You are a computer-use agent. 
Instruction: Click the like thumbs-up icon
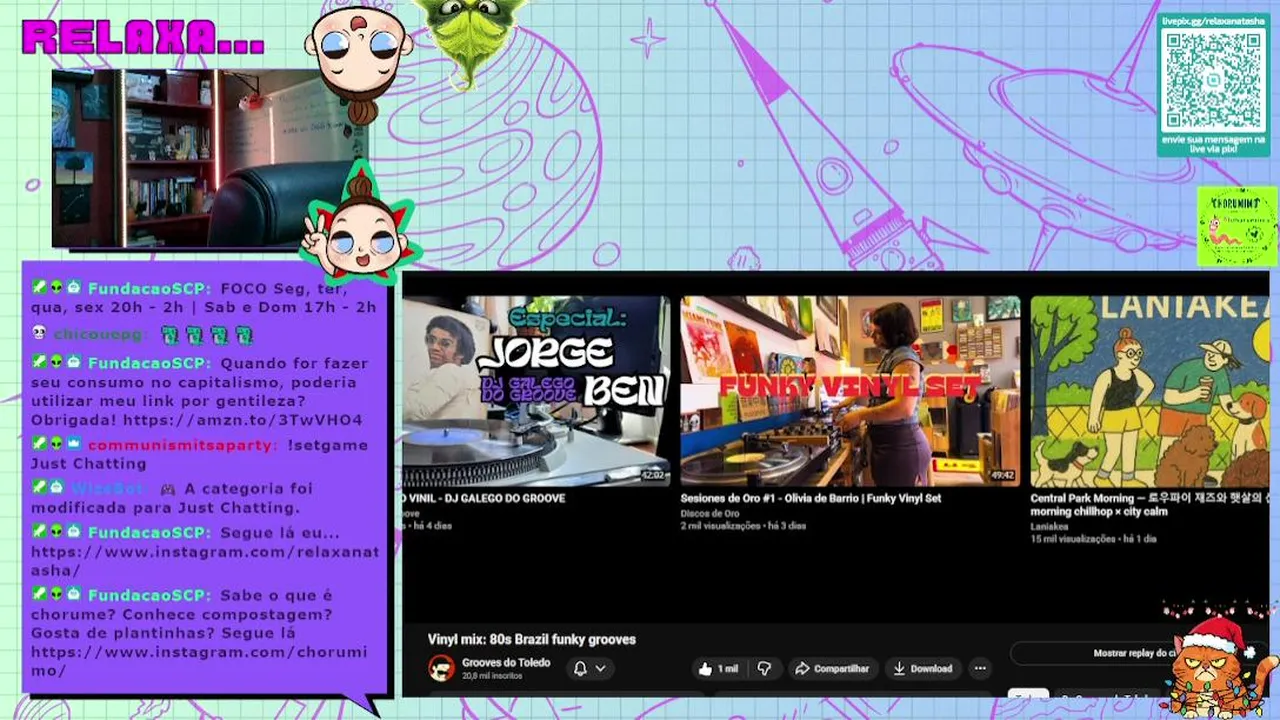pos(705,669)
